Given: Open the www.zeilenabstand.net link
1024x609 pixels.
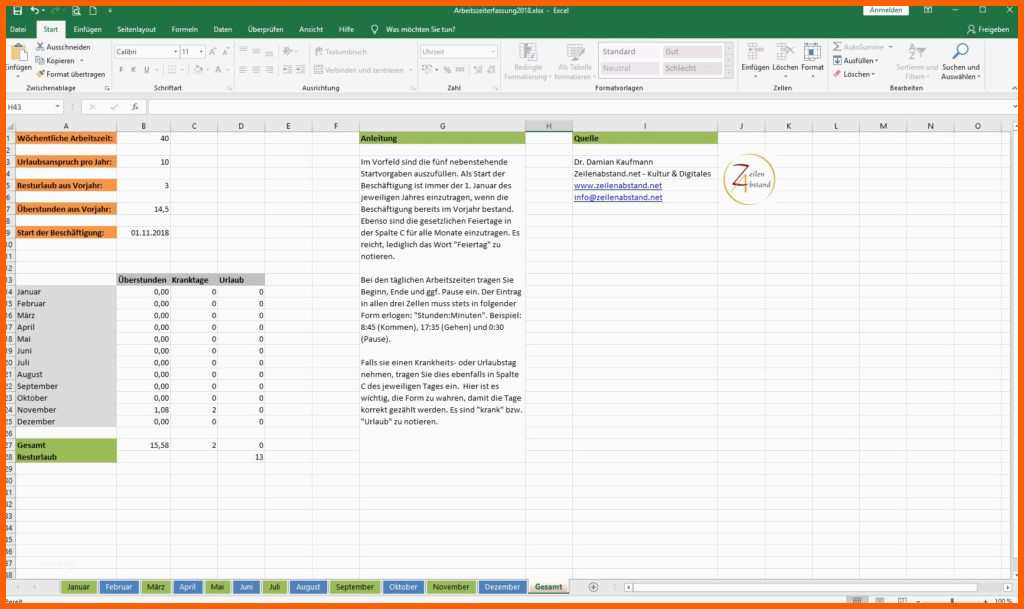Looking at the screenshot, I should [618, 185].
